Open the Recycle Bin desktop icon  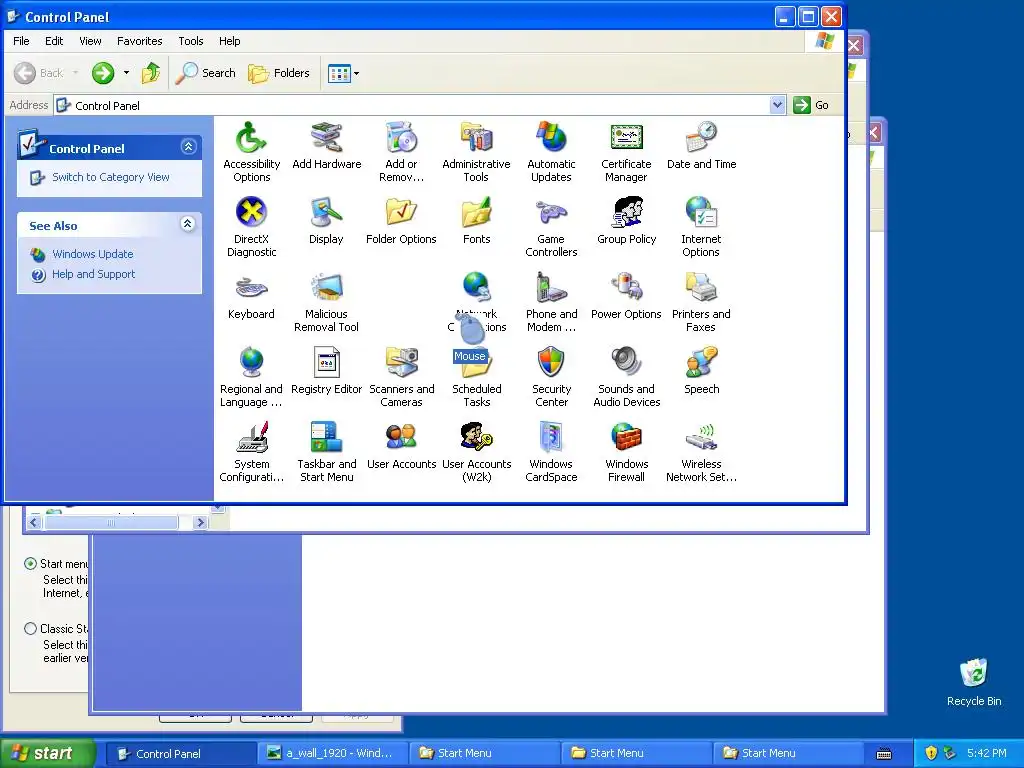(974, 682)
